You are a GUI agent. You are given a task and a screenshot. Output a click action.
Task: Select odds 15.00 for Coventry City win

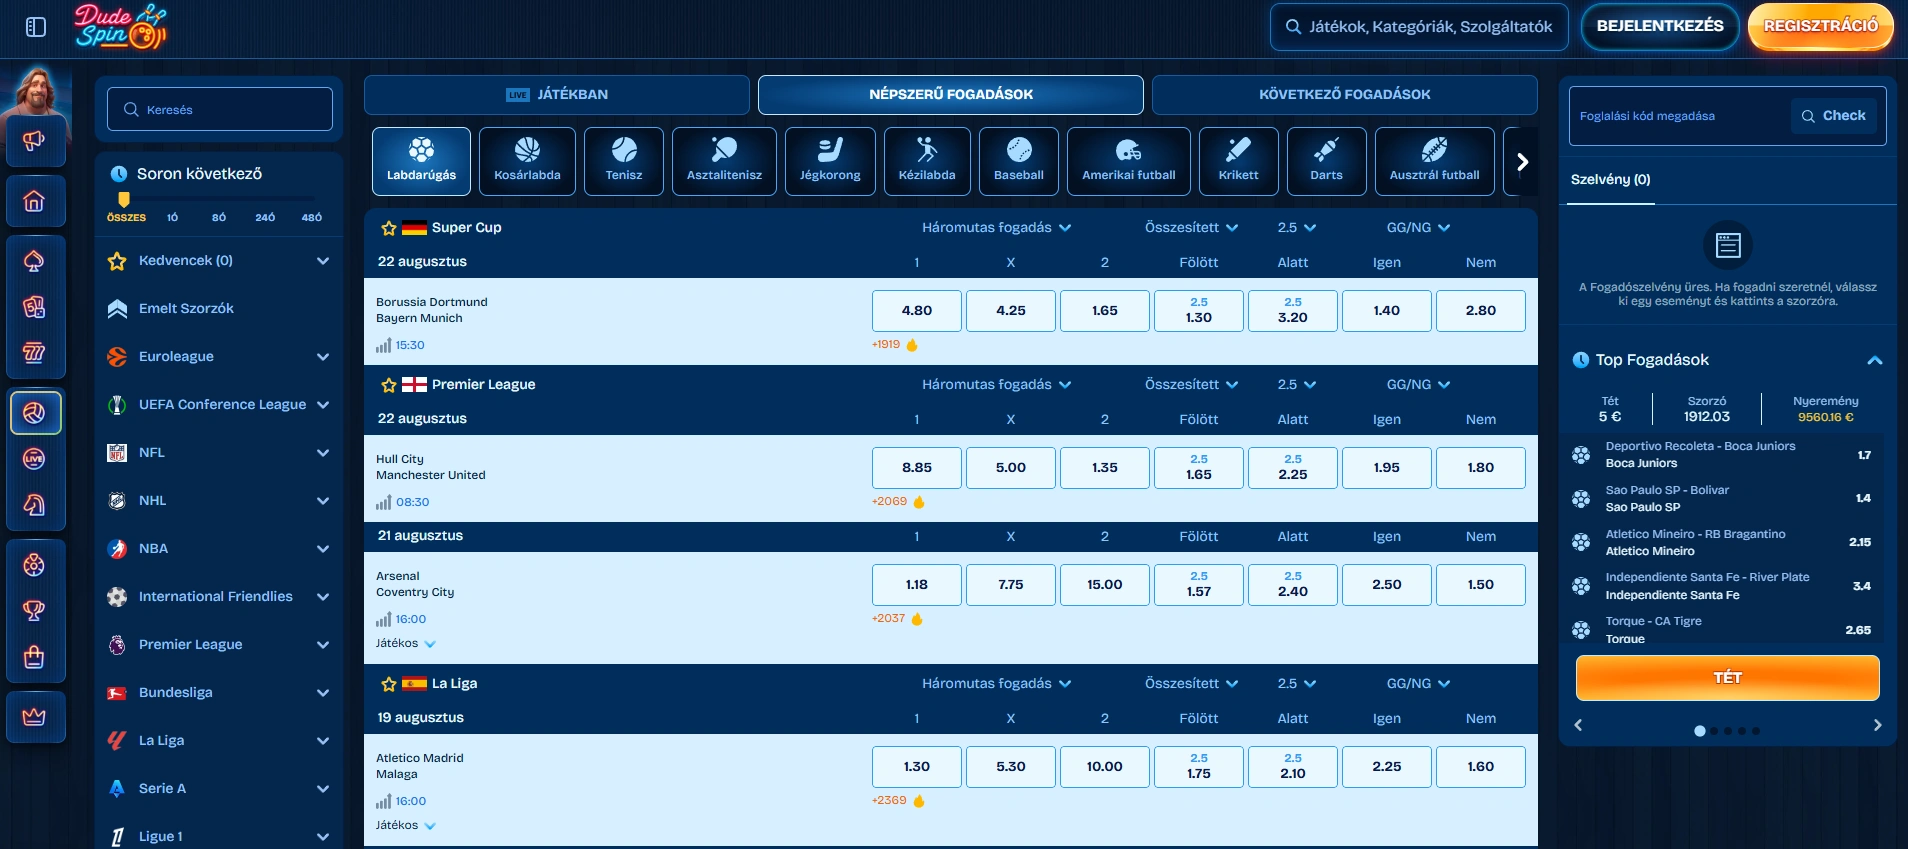coord(1105,585)
